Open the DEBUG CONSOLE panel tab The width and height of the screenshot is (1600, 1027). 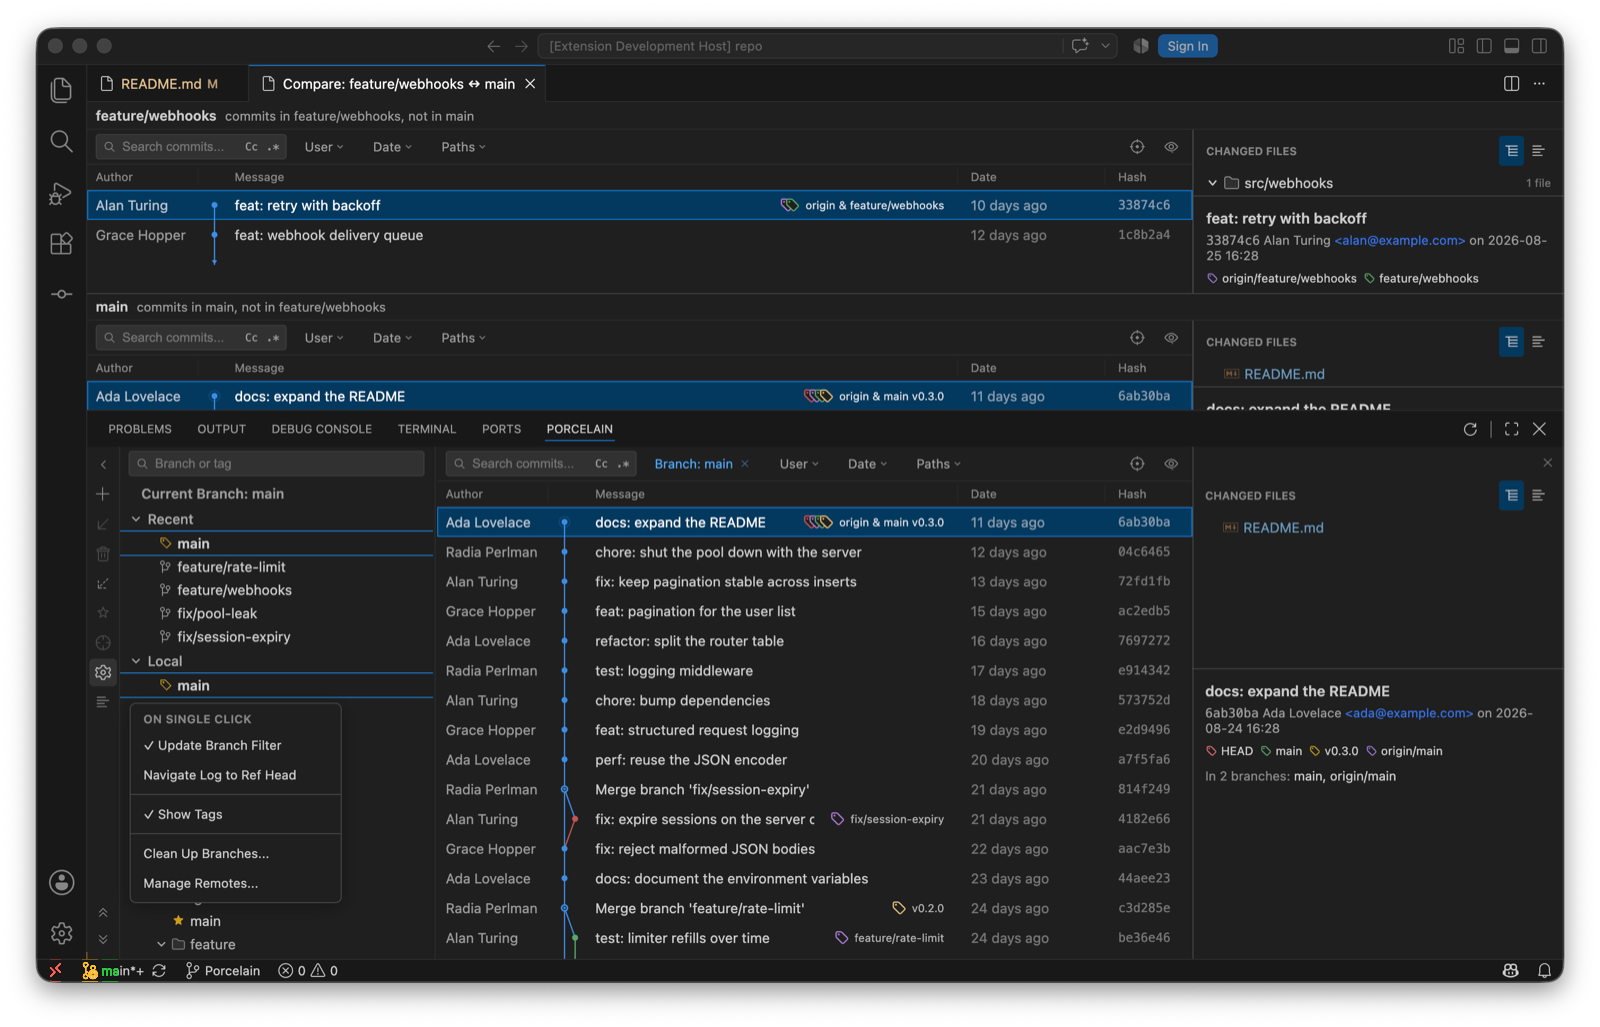coord(321,429)
